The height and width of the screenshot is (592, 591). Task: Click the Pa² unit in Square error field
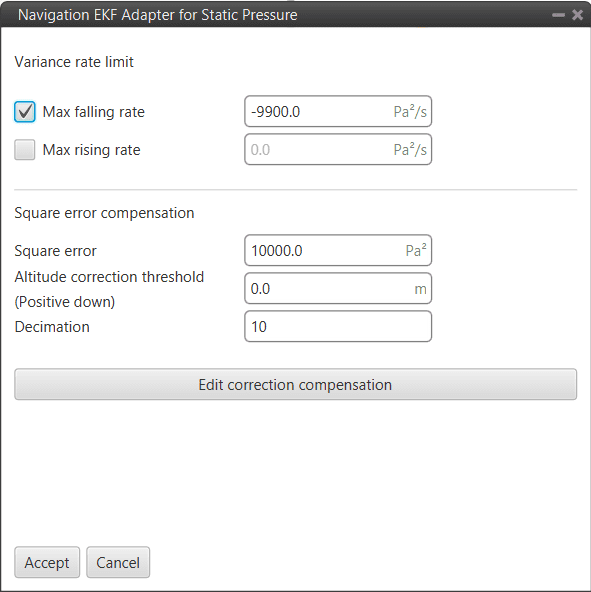416,251
